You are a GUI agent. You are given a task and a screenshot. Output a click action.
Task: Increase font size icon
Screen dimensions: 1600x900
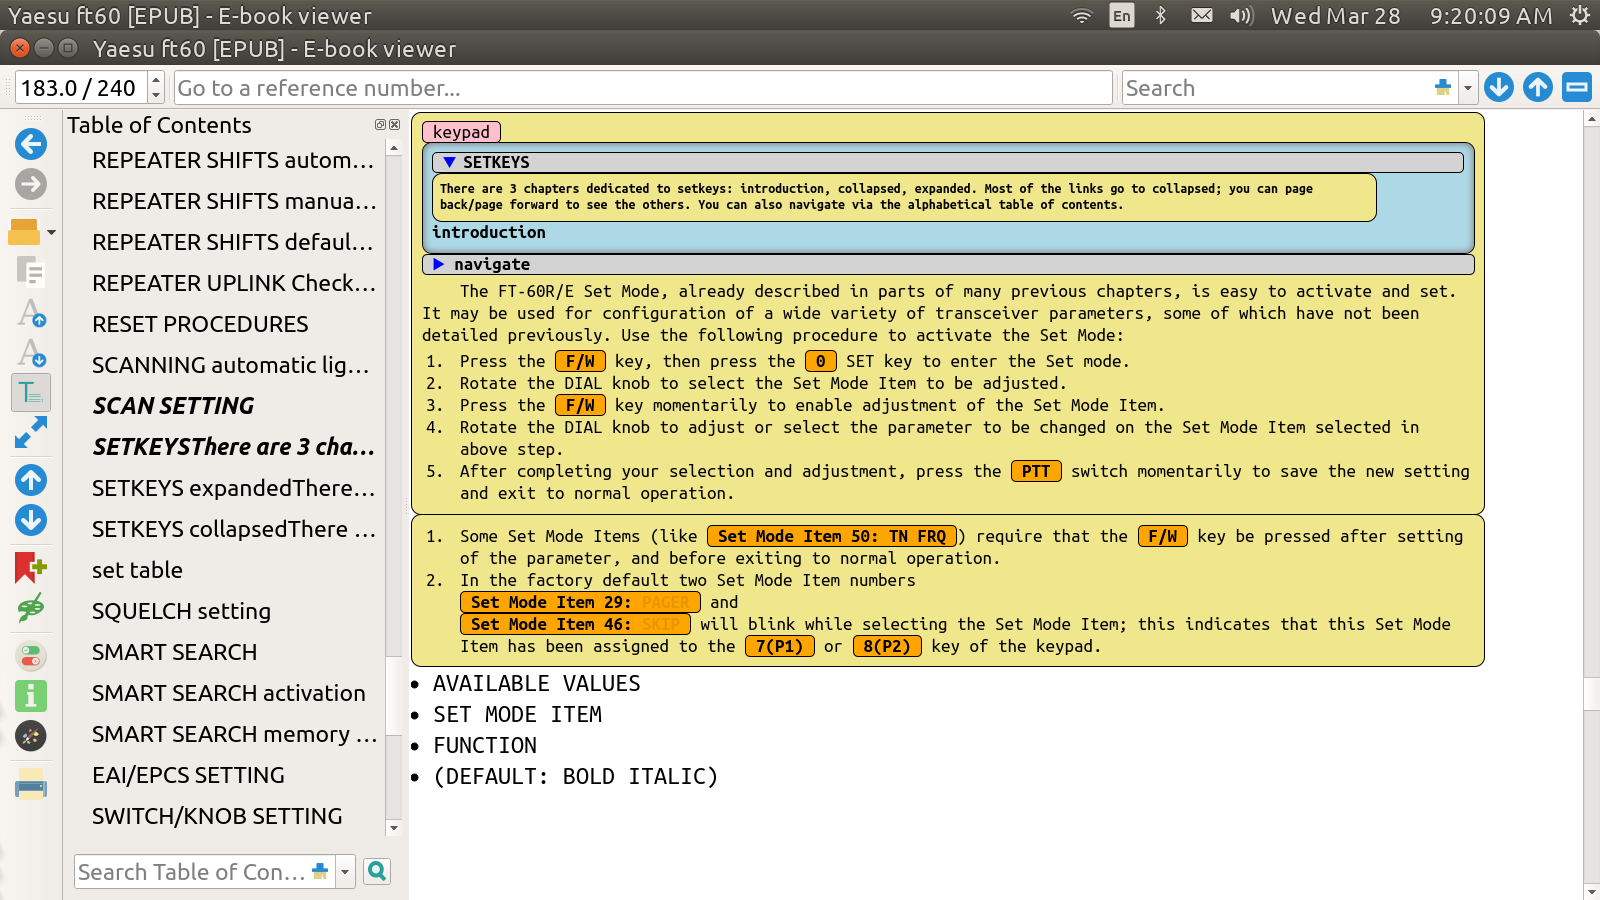pyautogui.click(x=31, y=313)
